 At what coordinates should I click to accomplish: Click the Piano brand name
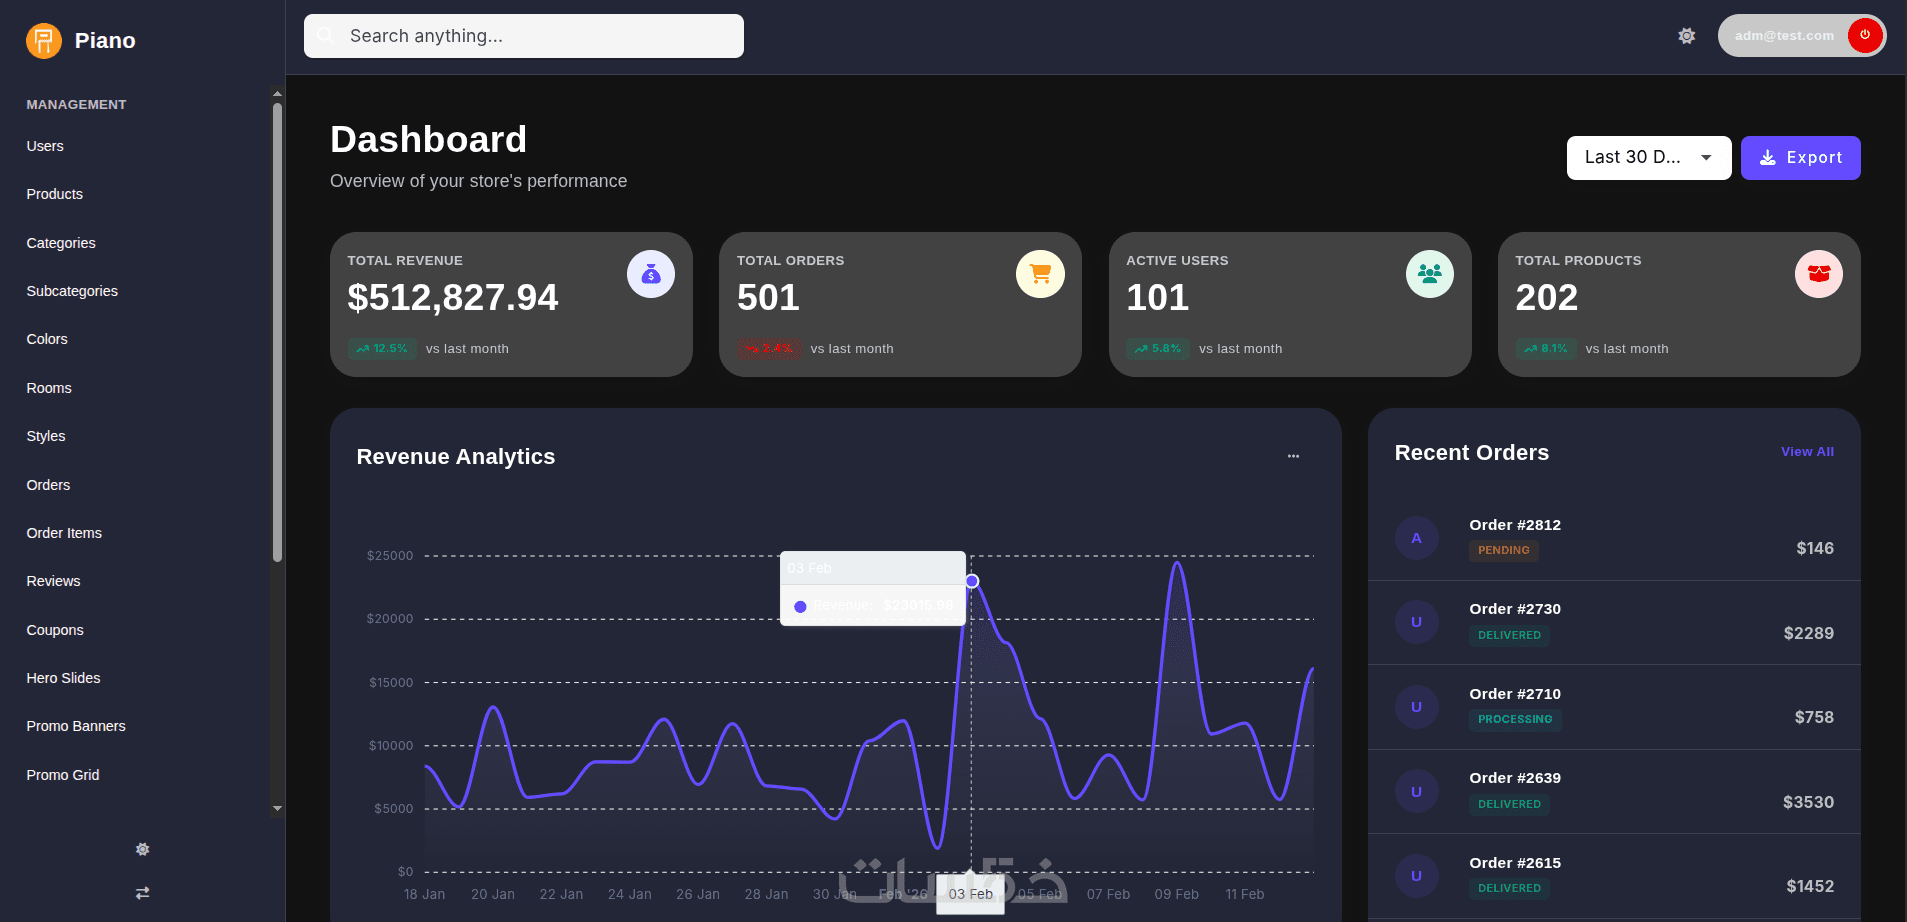pyautogui.click(x=105, y=41)
